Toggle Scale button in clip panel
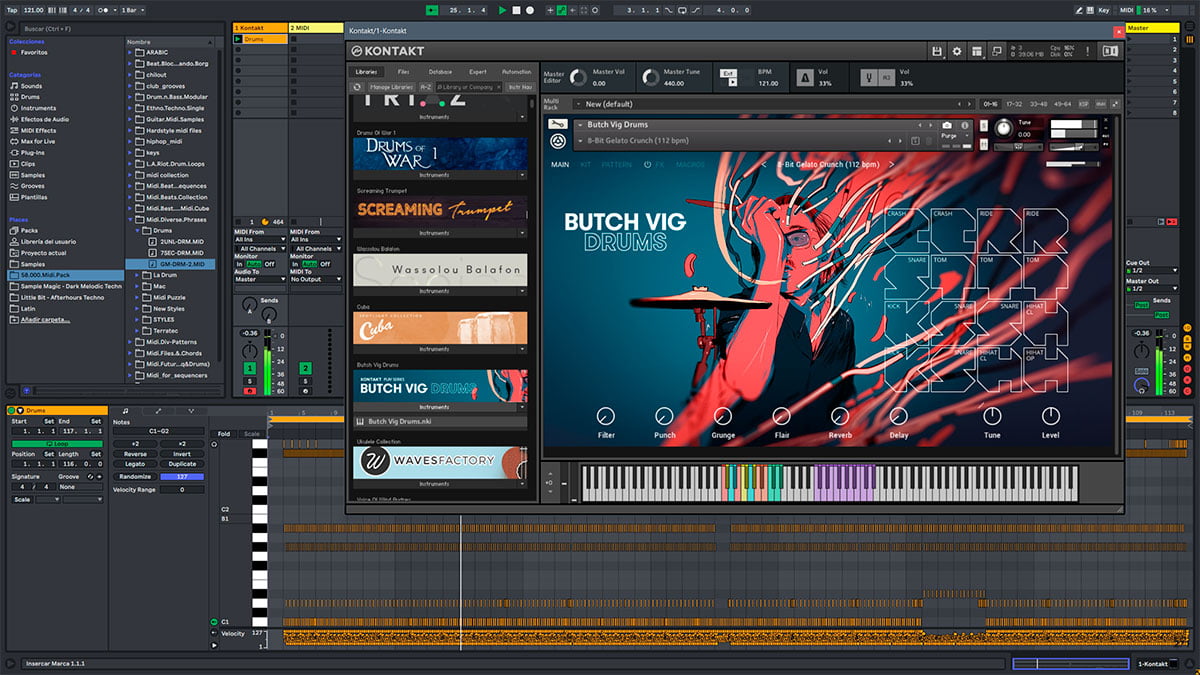The width and height of the screenshot is (1200, 675). pos(22,499)
